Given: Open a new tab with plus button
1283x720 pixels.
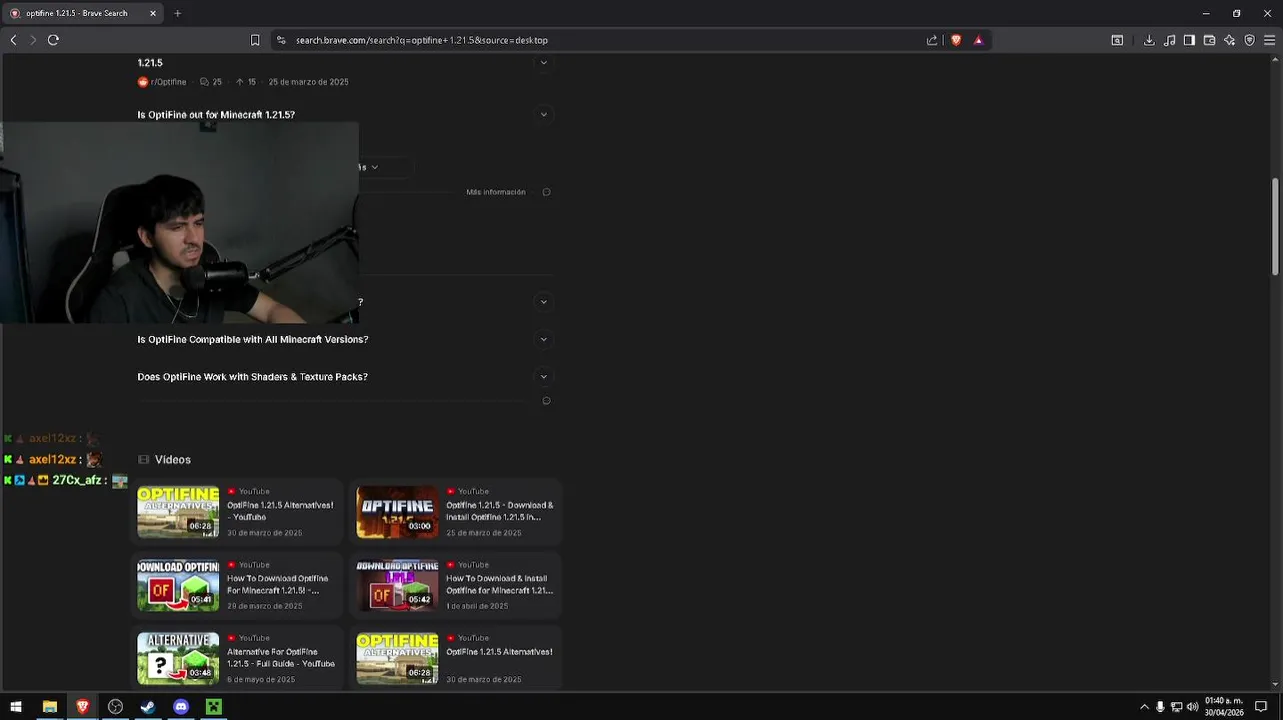Looking at the screenshot, I should point(177,13).
